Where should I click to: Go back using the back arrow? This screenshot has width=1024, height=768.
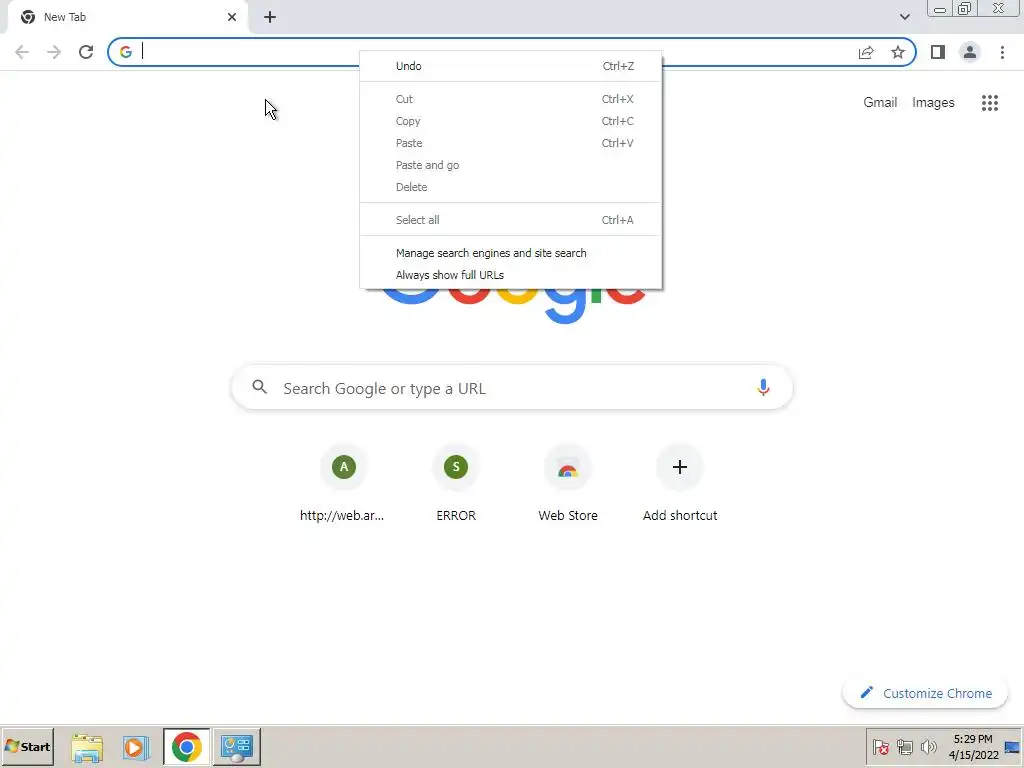pos(22,52)
